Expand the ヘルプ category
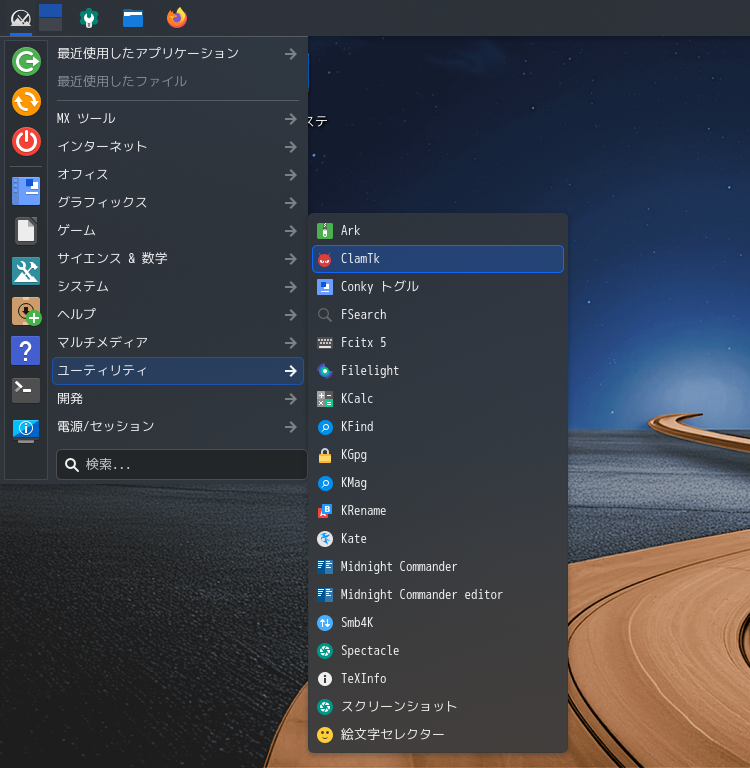 click(x=177, y=314)
